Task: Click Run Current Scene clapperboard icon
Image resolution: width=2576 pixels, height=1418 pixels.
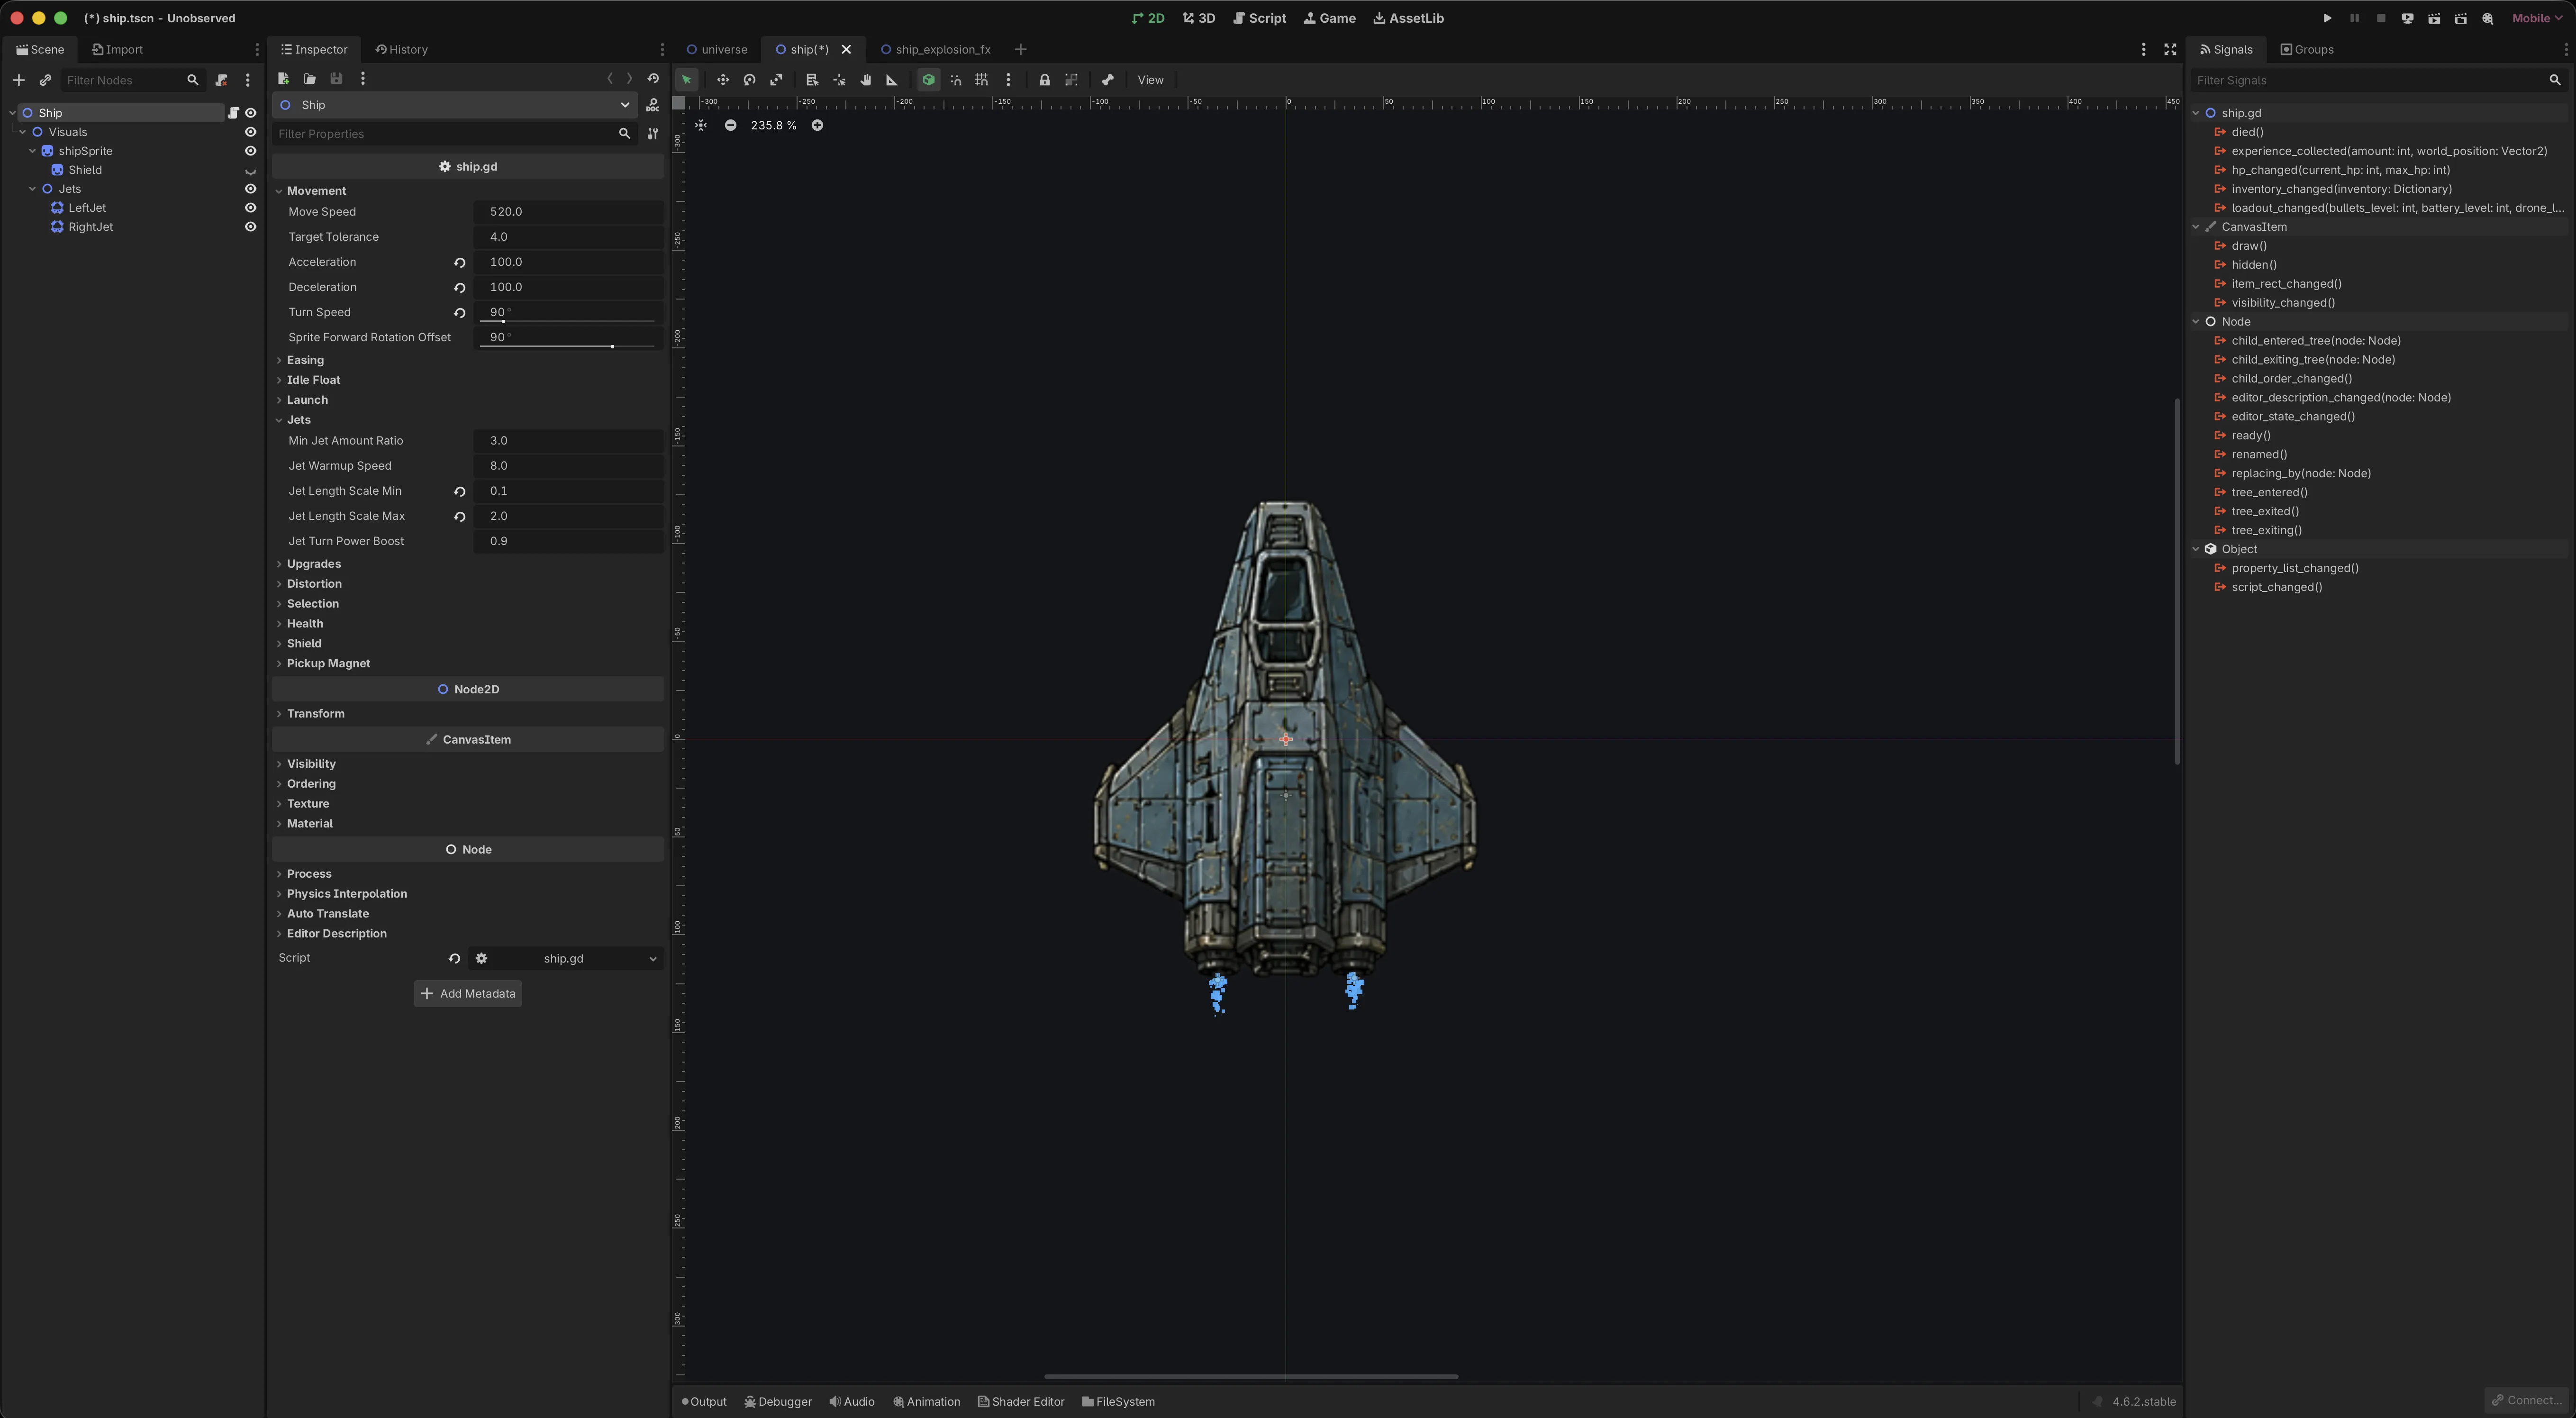Action: pos(2434,18)
